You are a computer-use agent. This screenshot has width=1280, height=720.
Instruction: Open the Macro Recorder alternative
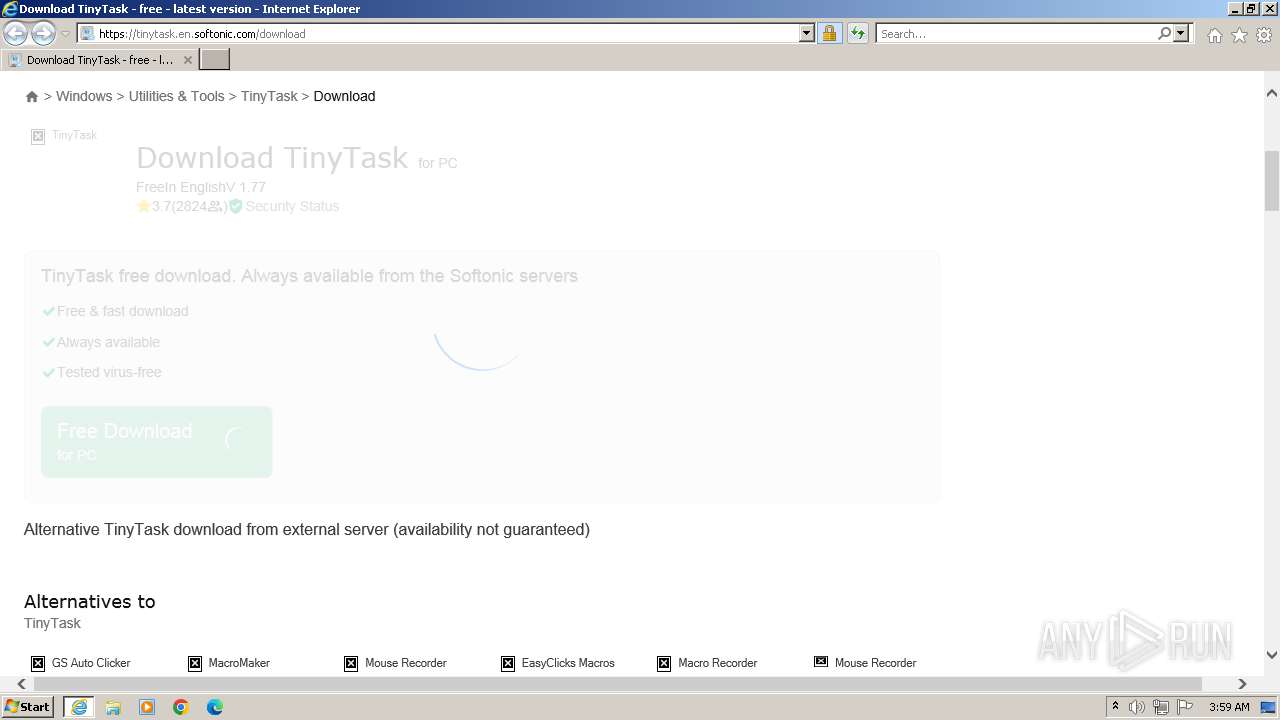717,663
